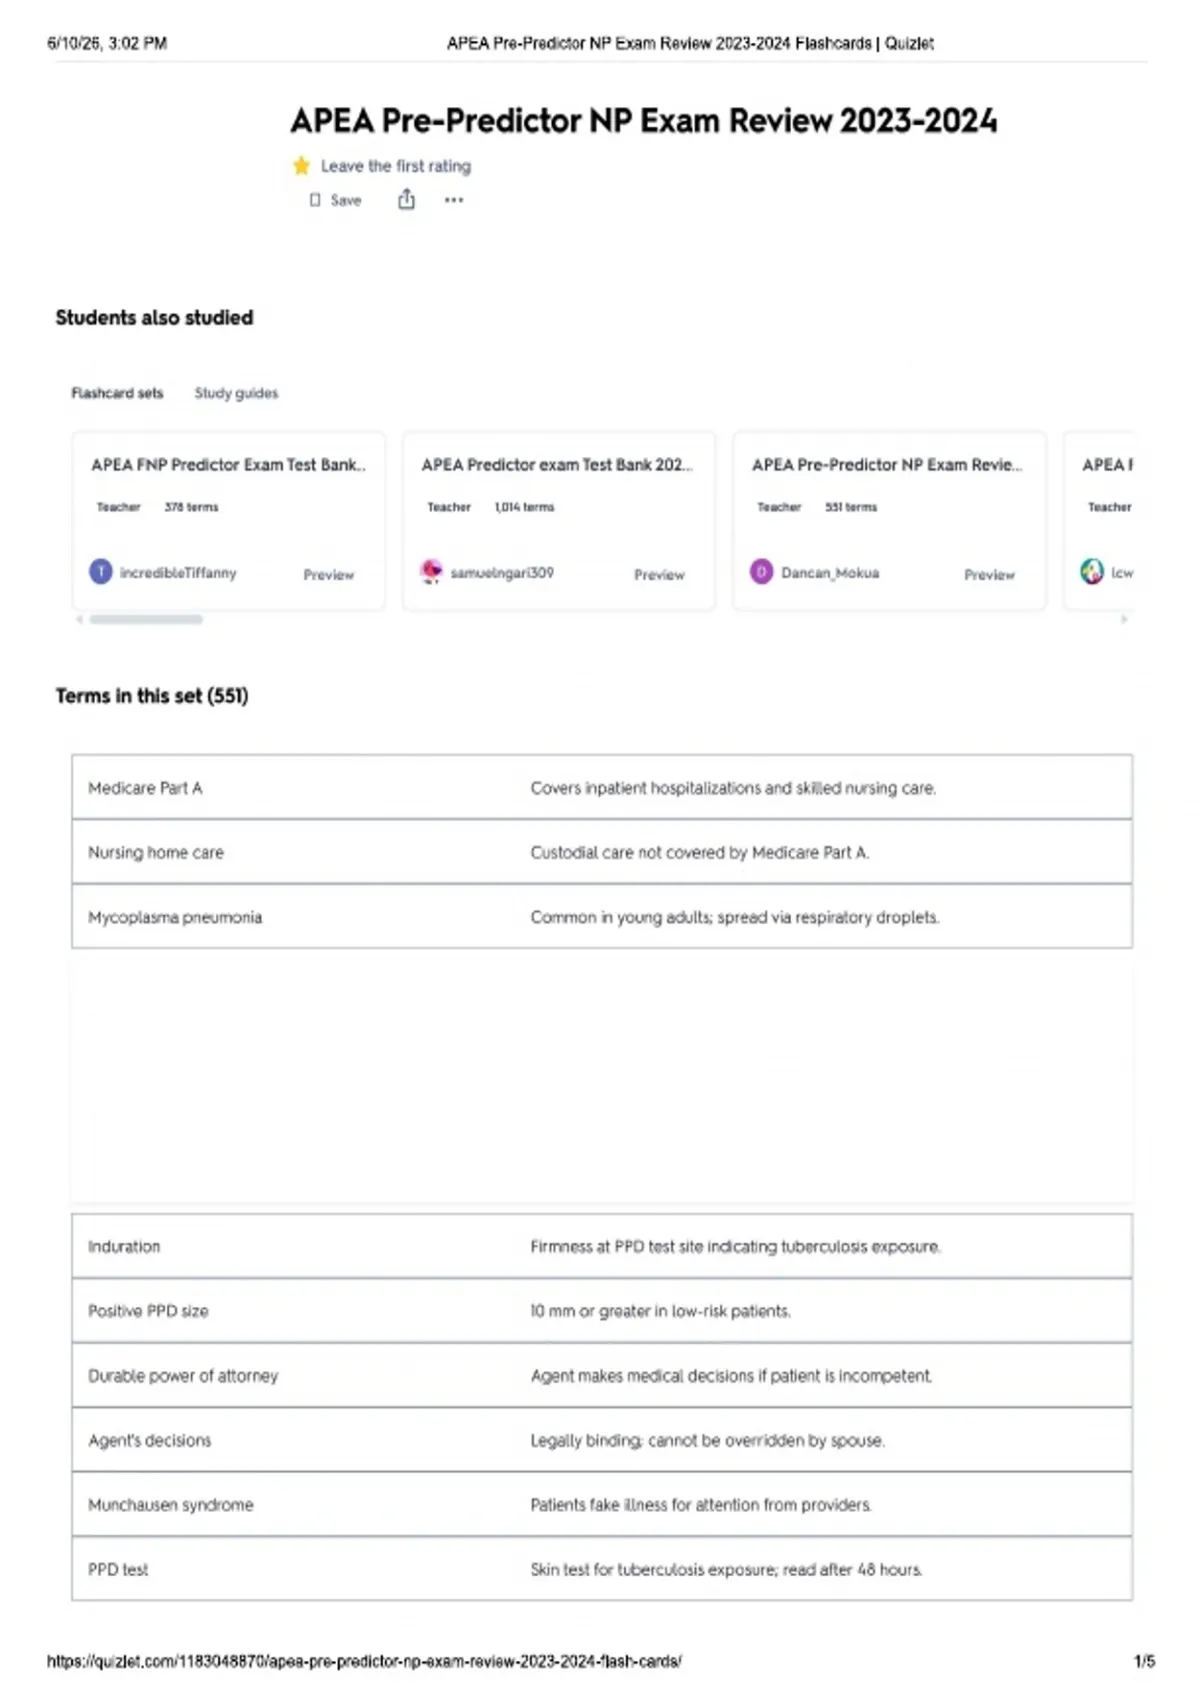Click incredibleTiffany's avatar icon
Screen dimensions: 1200x1700
pos(101,572)
